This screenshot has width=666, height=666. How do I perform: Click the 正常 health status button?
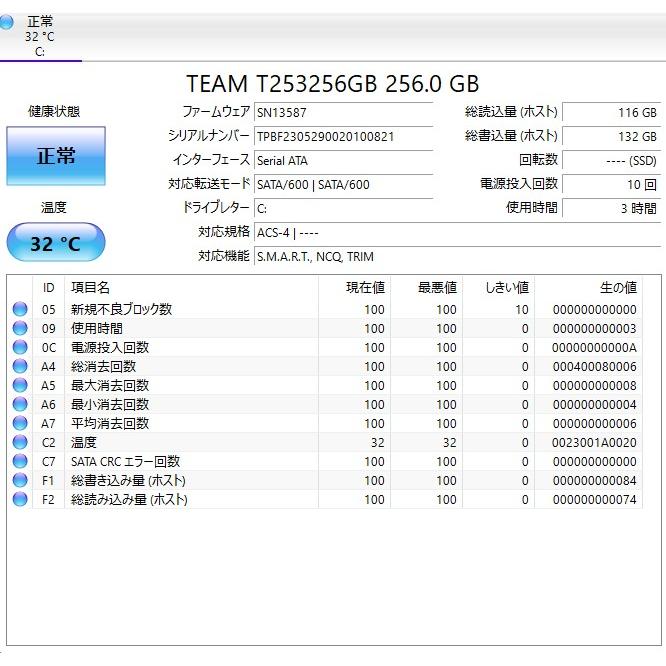[56, 156]
